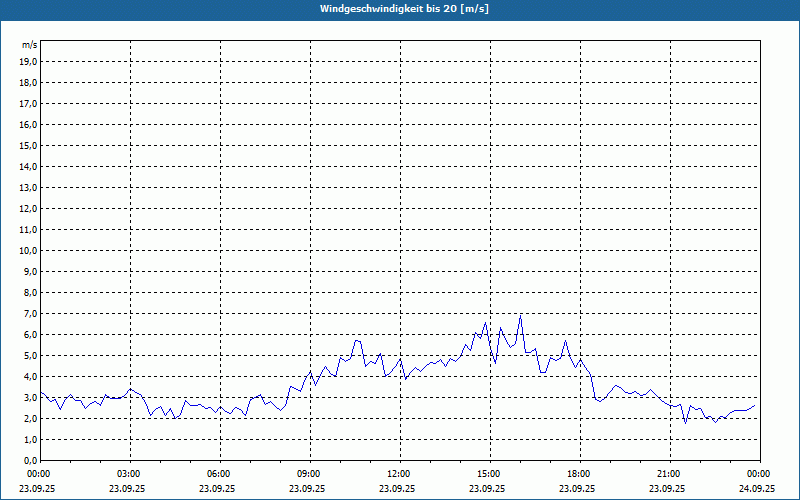Click the highest wind speed peak after 15:00
800x500 pixels.
(x=520, y=315)
